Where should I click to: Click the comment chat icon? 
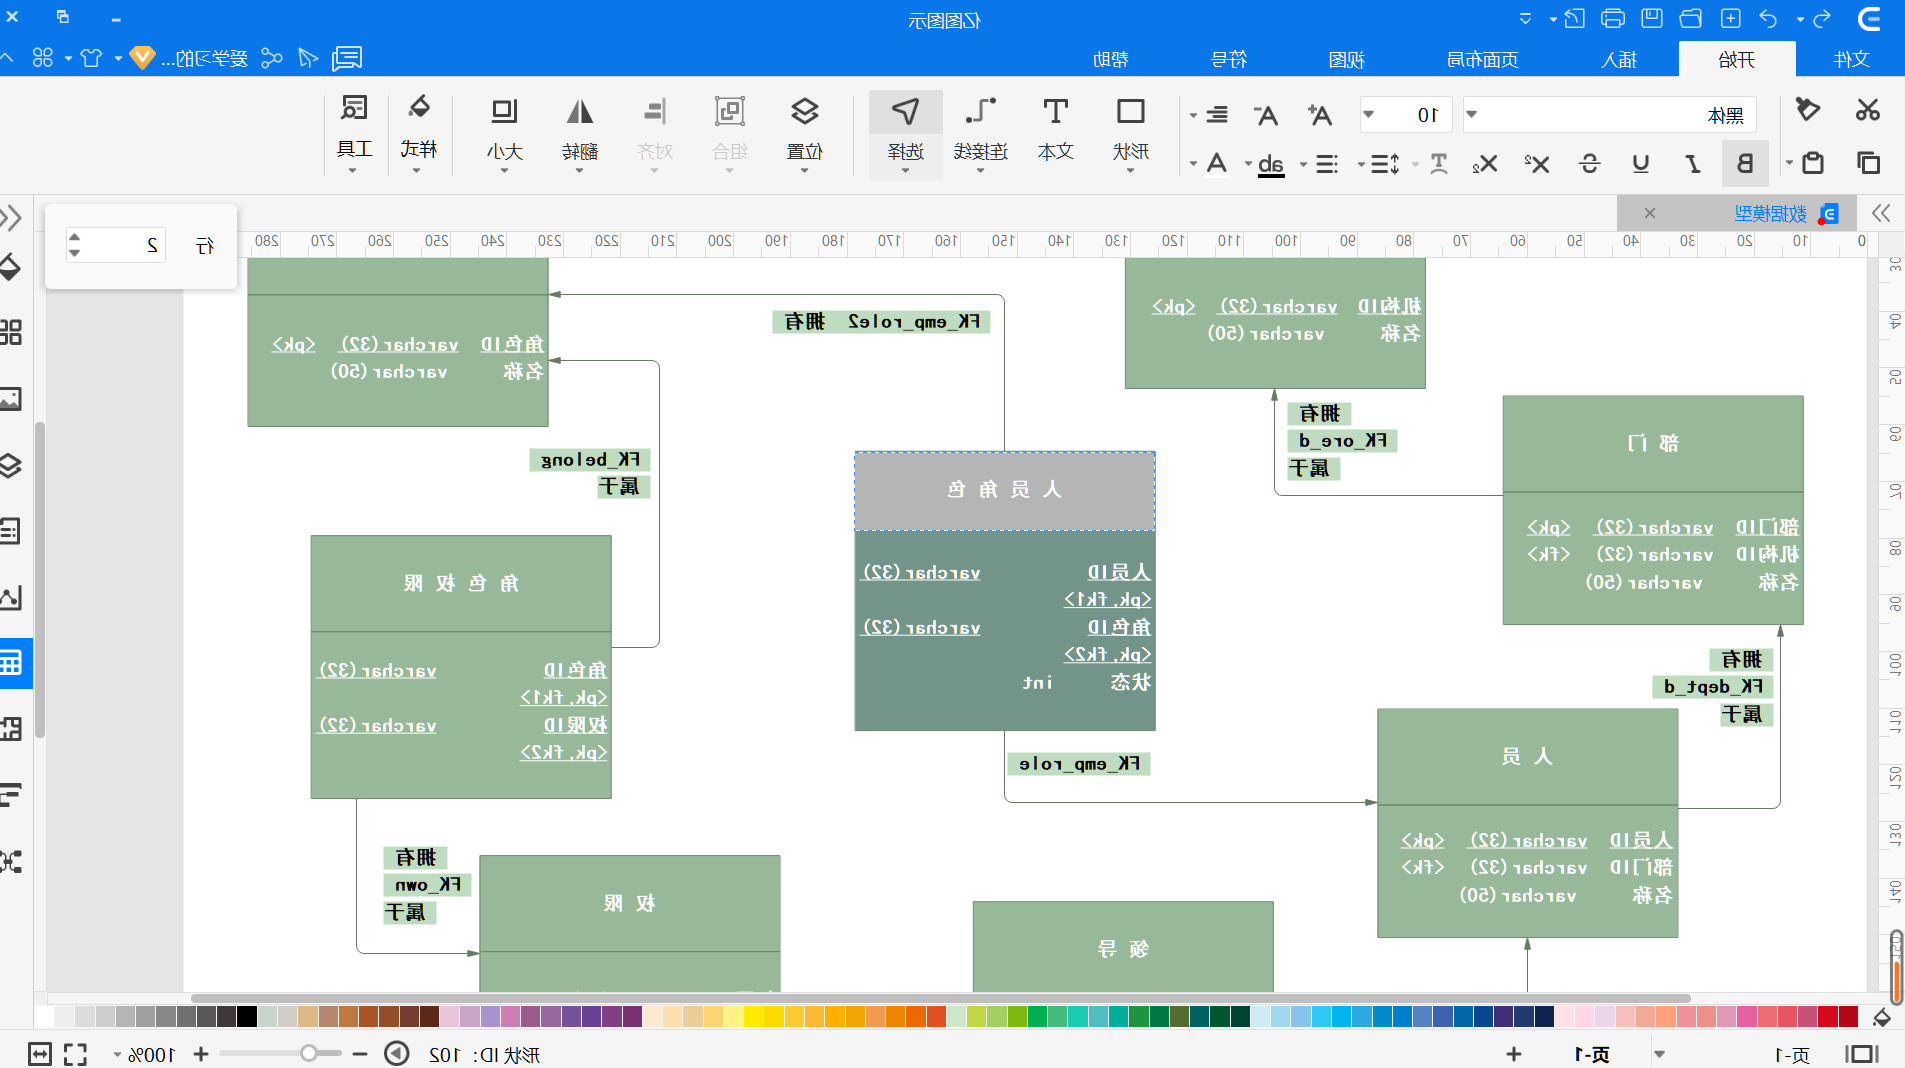(347, 58)
